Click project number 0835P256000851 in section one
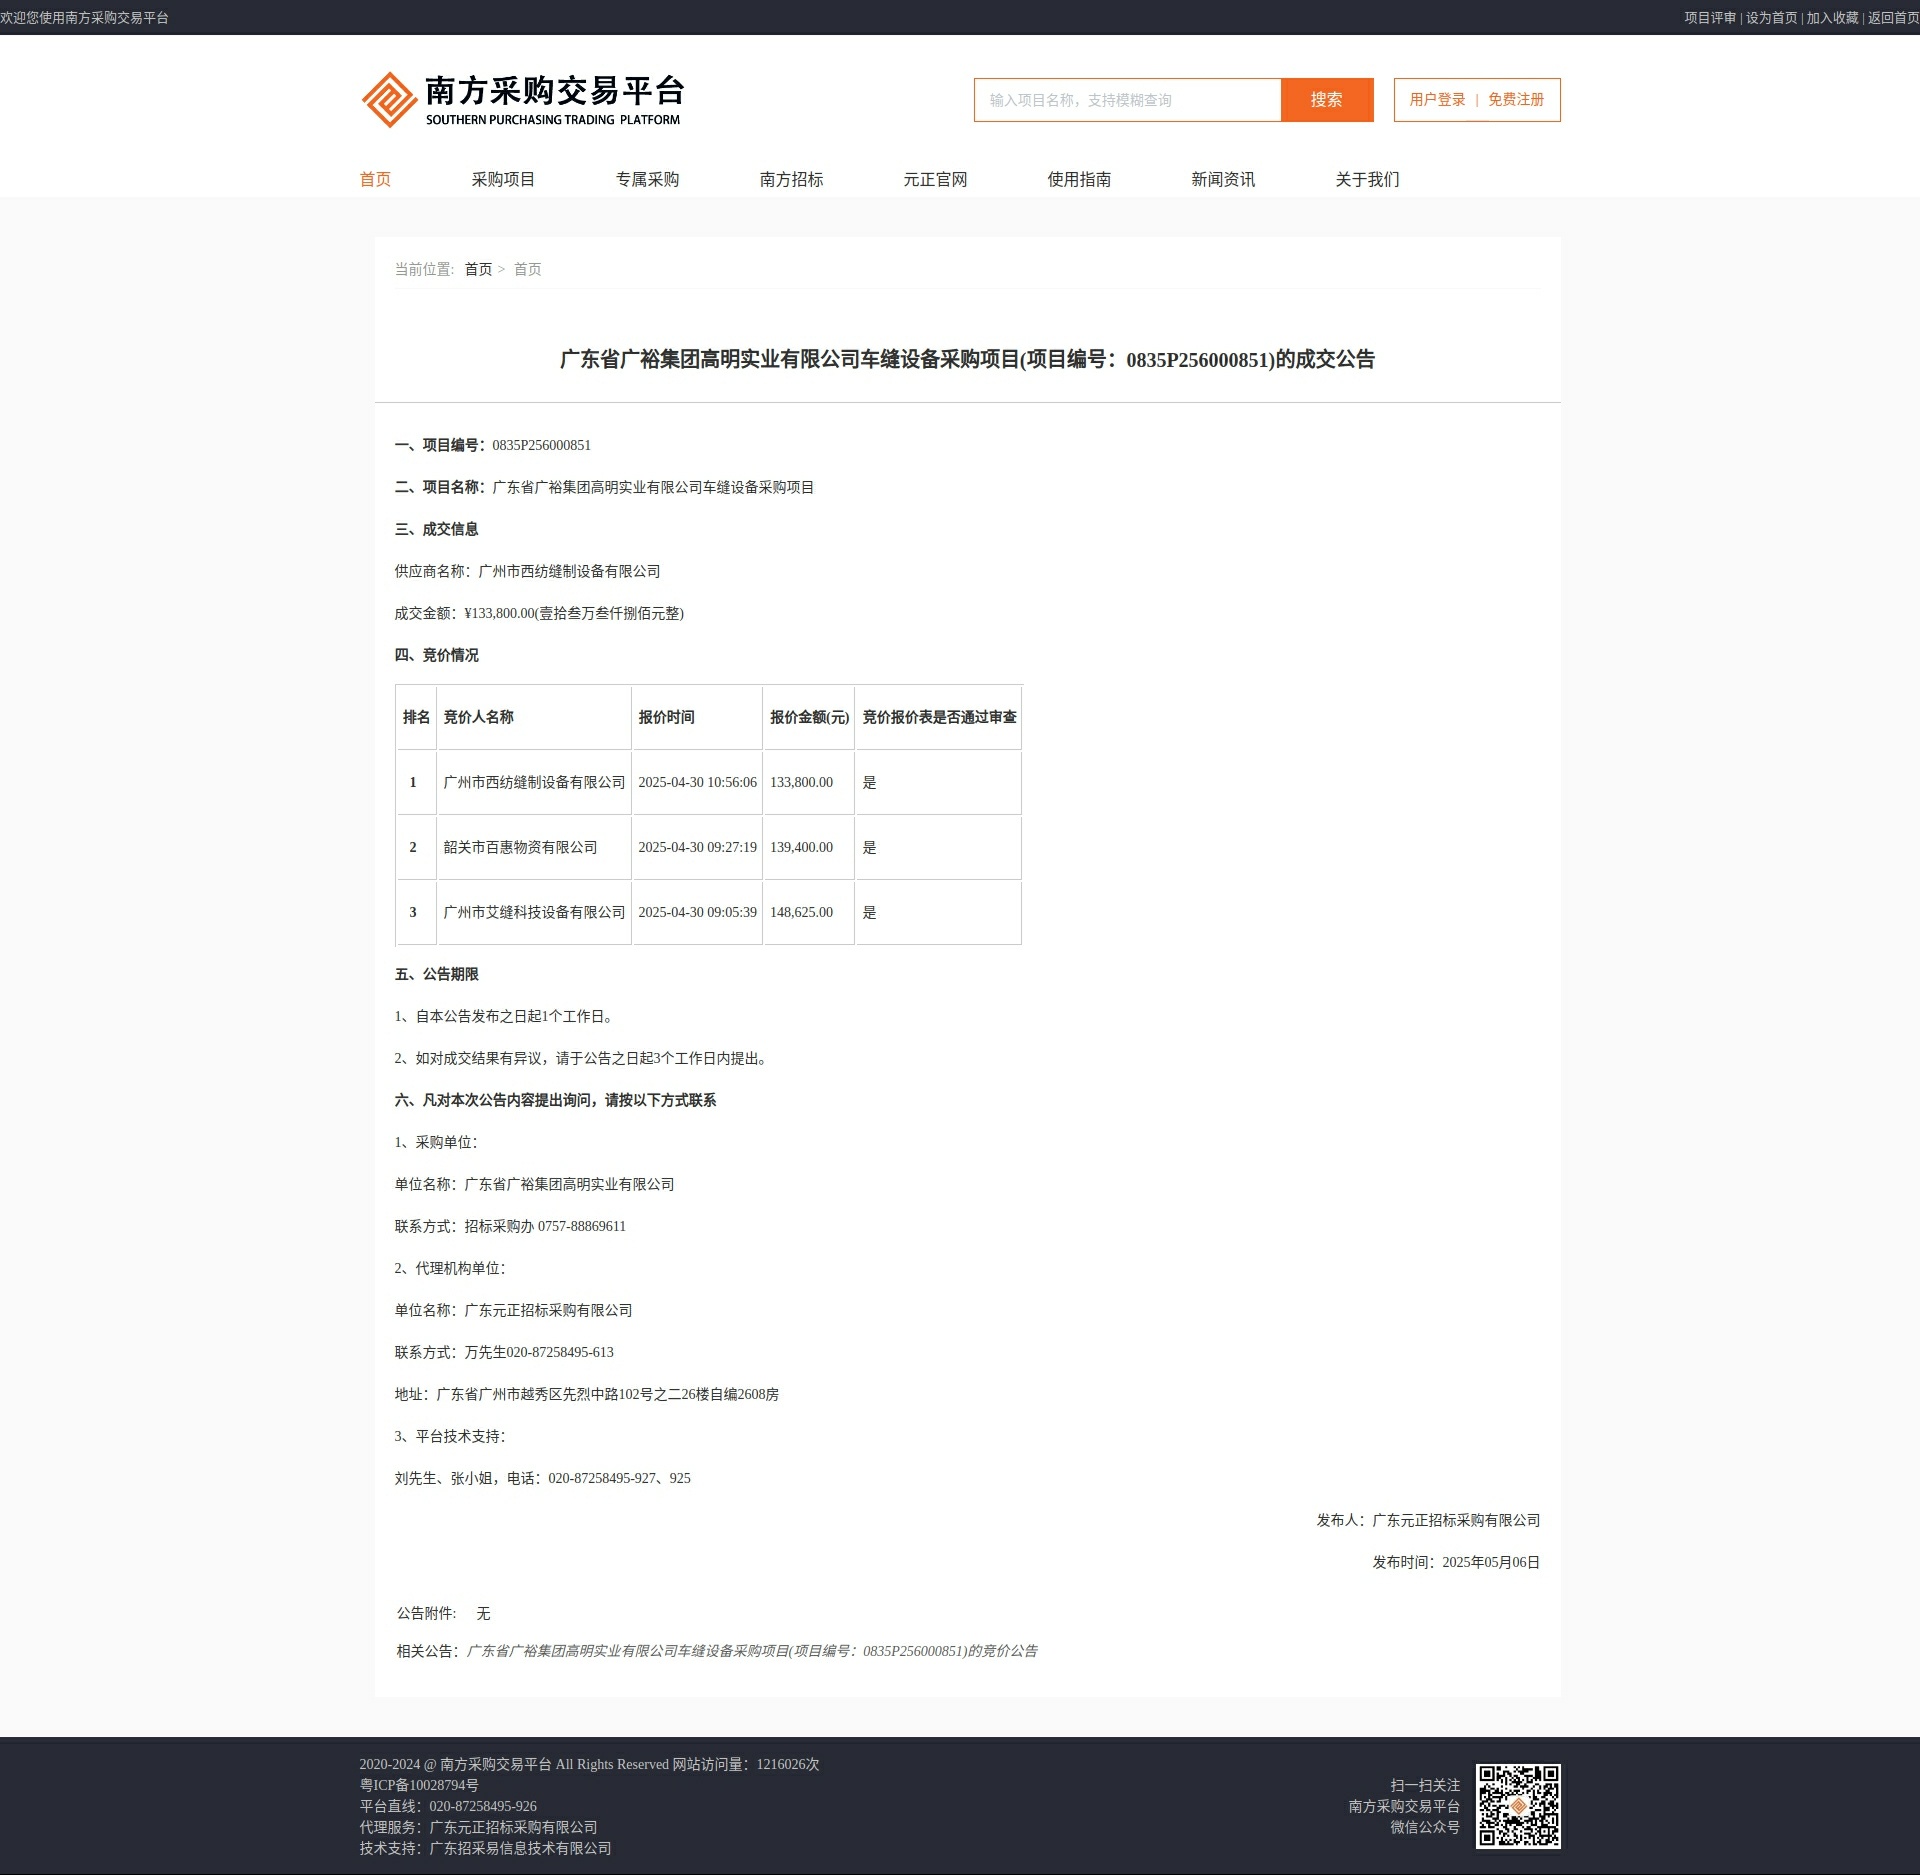This screenshot has height=1875, width=1920. [541, 446]
